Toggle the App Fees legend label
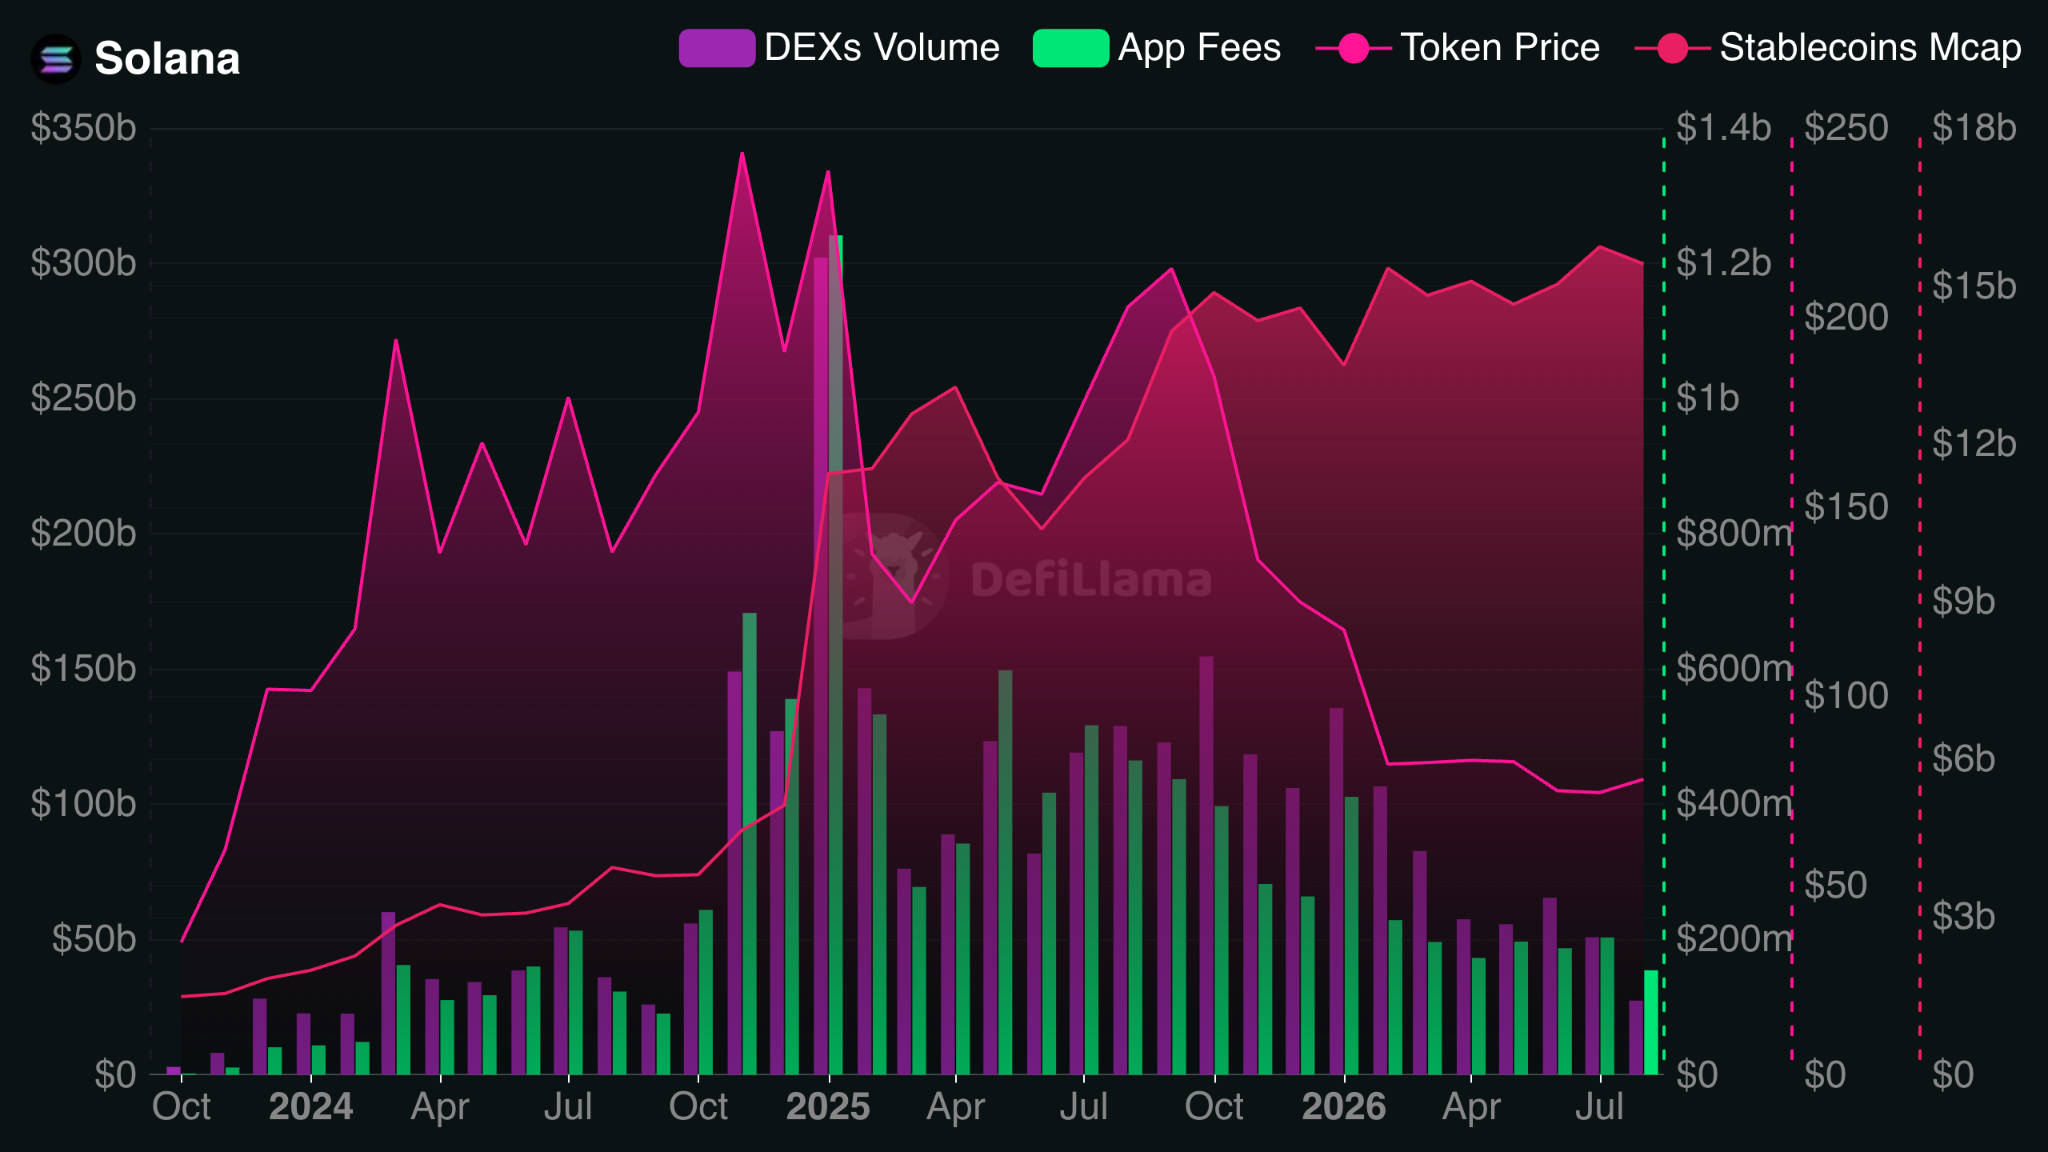The height and width of the screenshot is (1152, 2048). pyautogui.click(x=1199, y=48)
